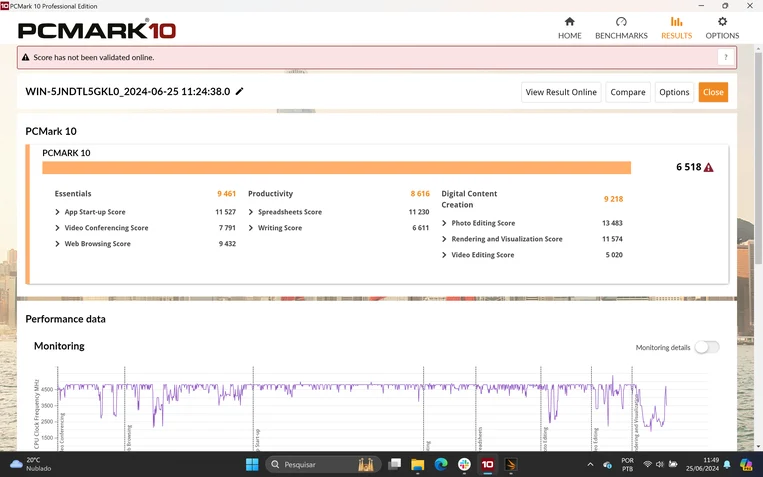This screenshot has width=763, height=477.
Task: Click the warning triangle in the validation banner
Action: [x=25, y=57]
